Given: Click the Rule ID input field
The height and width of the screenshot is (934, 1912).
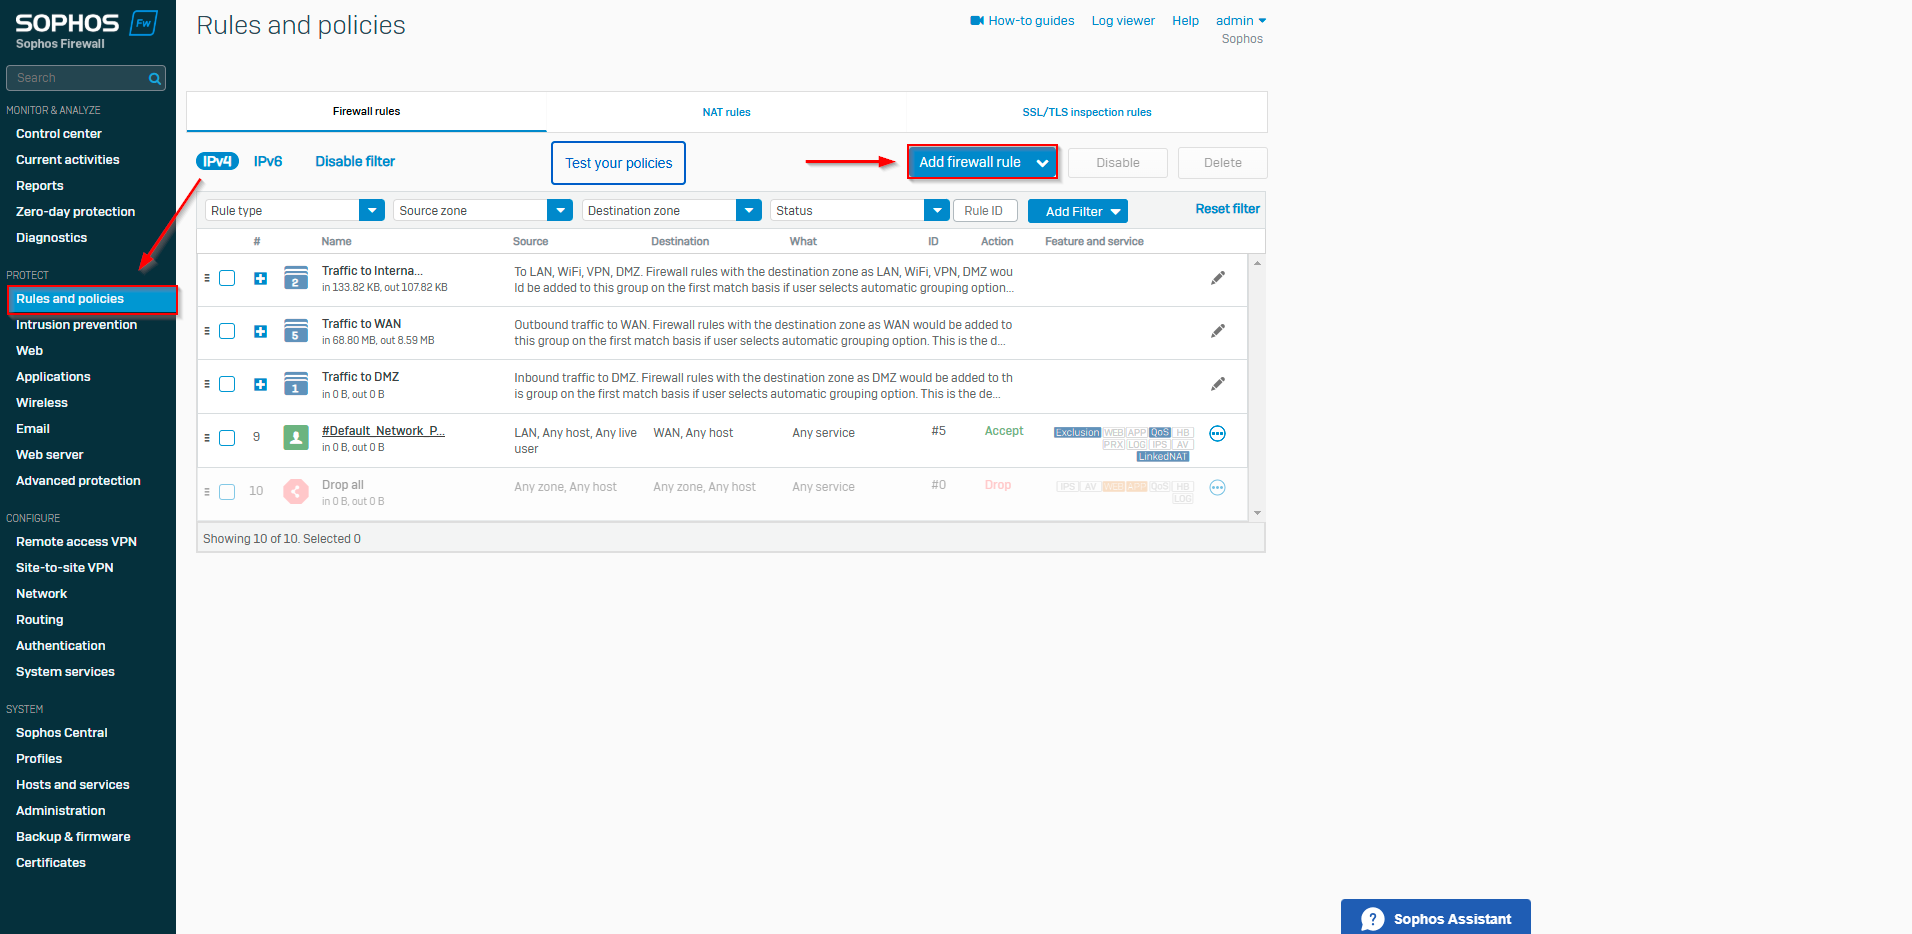Looking at the screenshot, I should 985,211.
